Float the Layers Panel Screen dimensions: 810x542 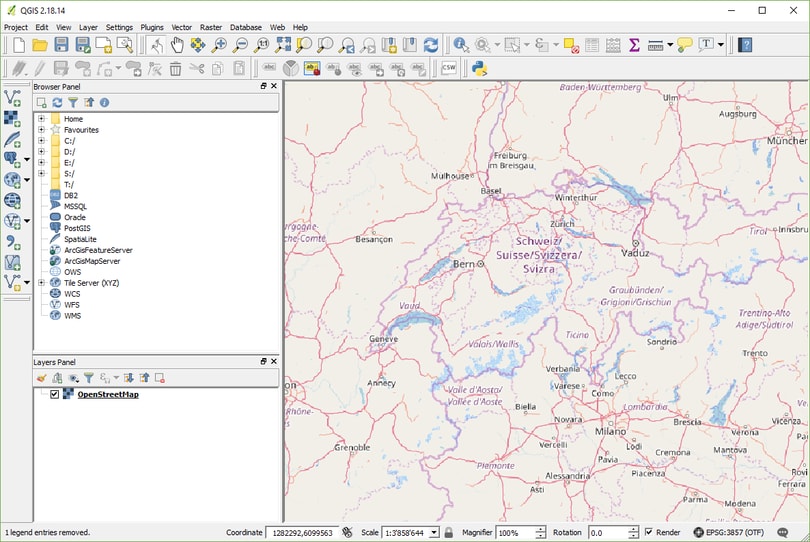click(263, 362)
